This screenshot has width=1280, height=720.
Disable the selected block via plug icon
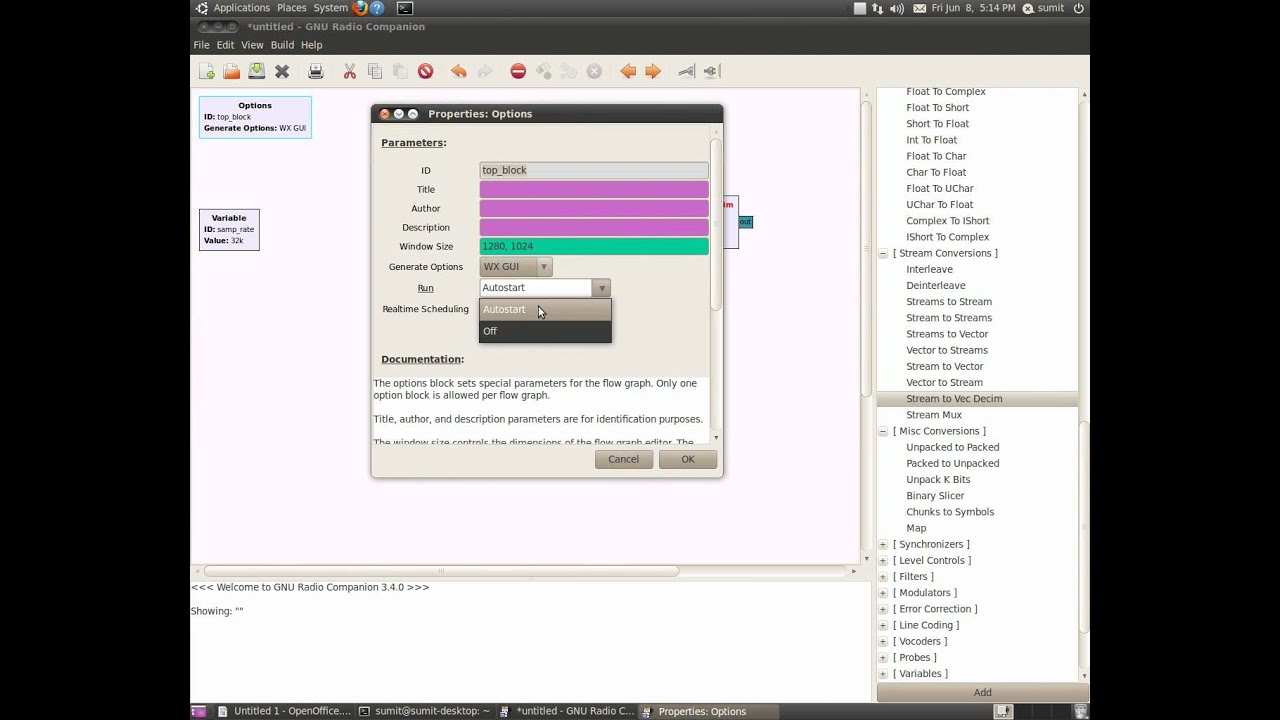(711, 71)
